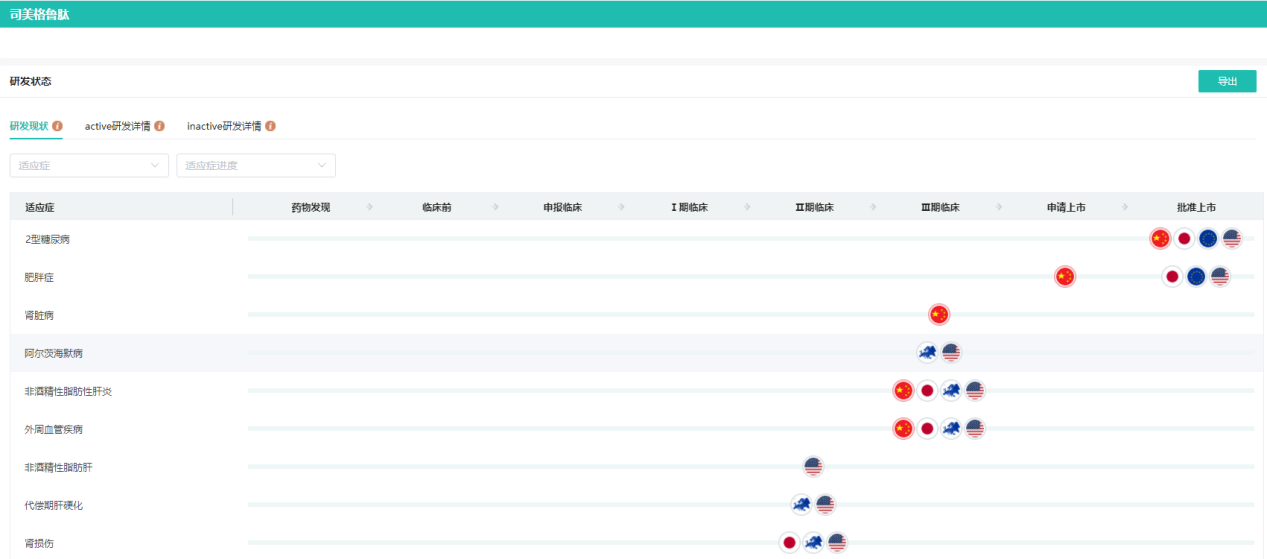Click 临床前 stage header
This screenshot has width=1267, height=559.
437,207
